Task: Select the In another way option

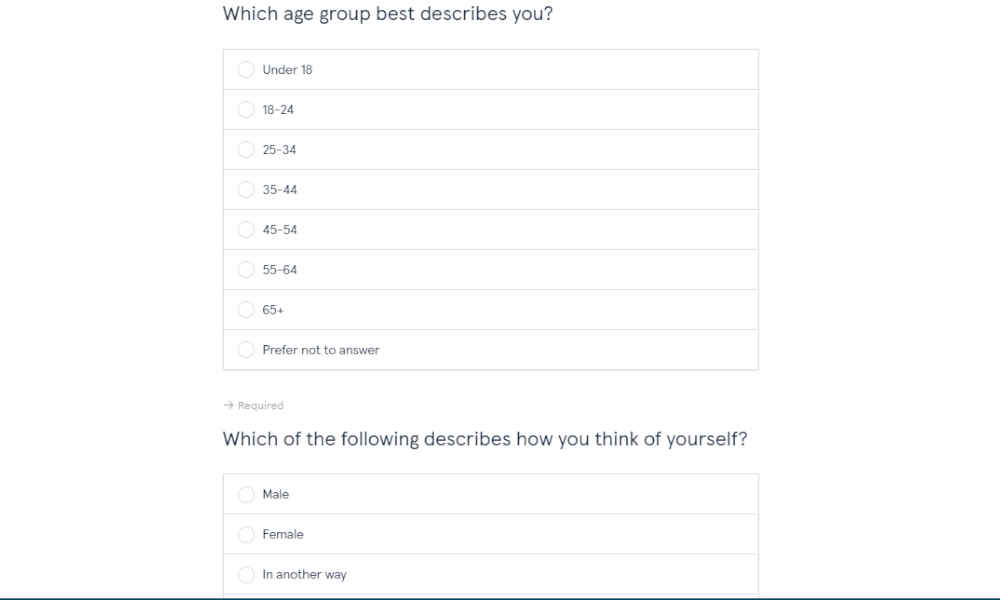Action: pyautogui.click(x=246, y=574)
